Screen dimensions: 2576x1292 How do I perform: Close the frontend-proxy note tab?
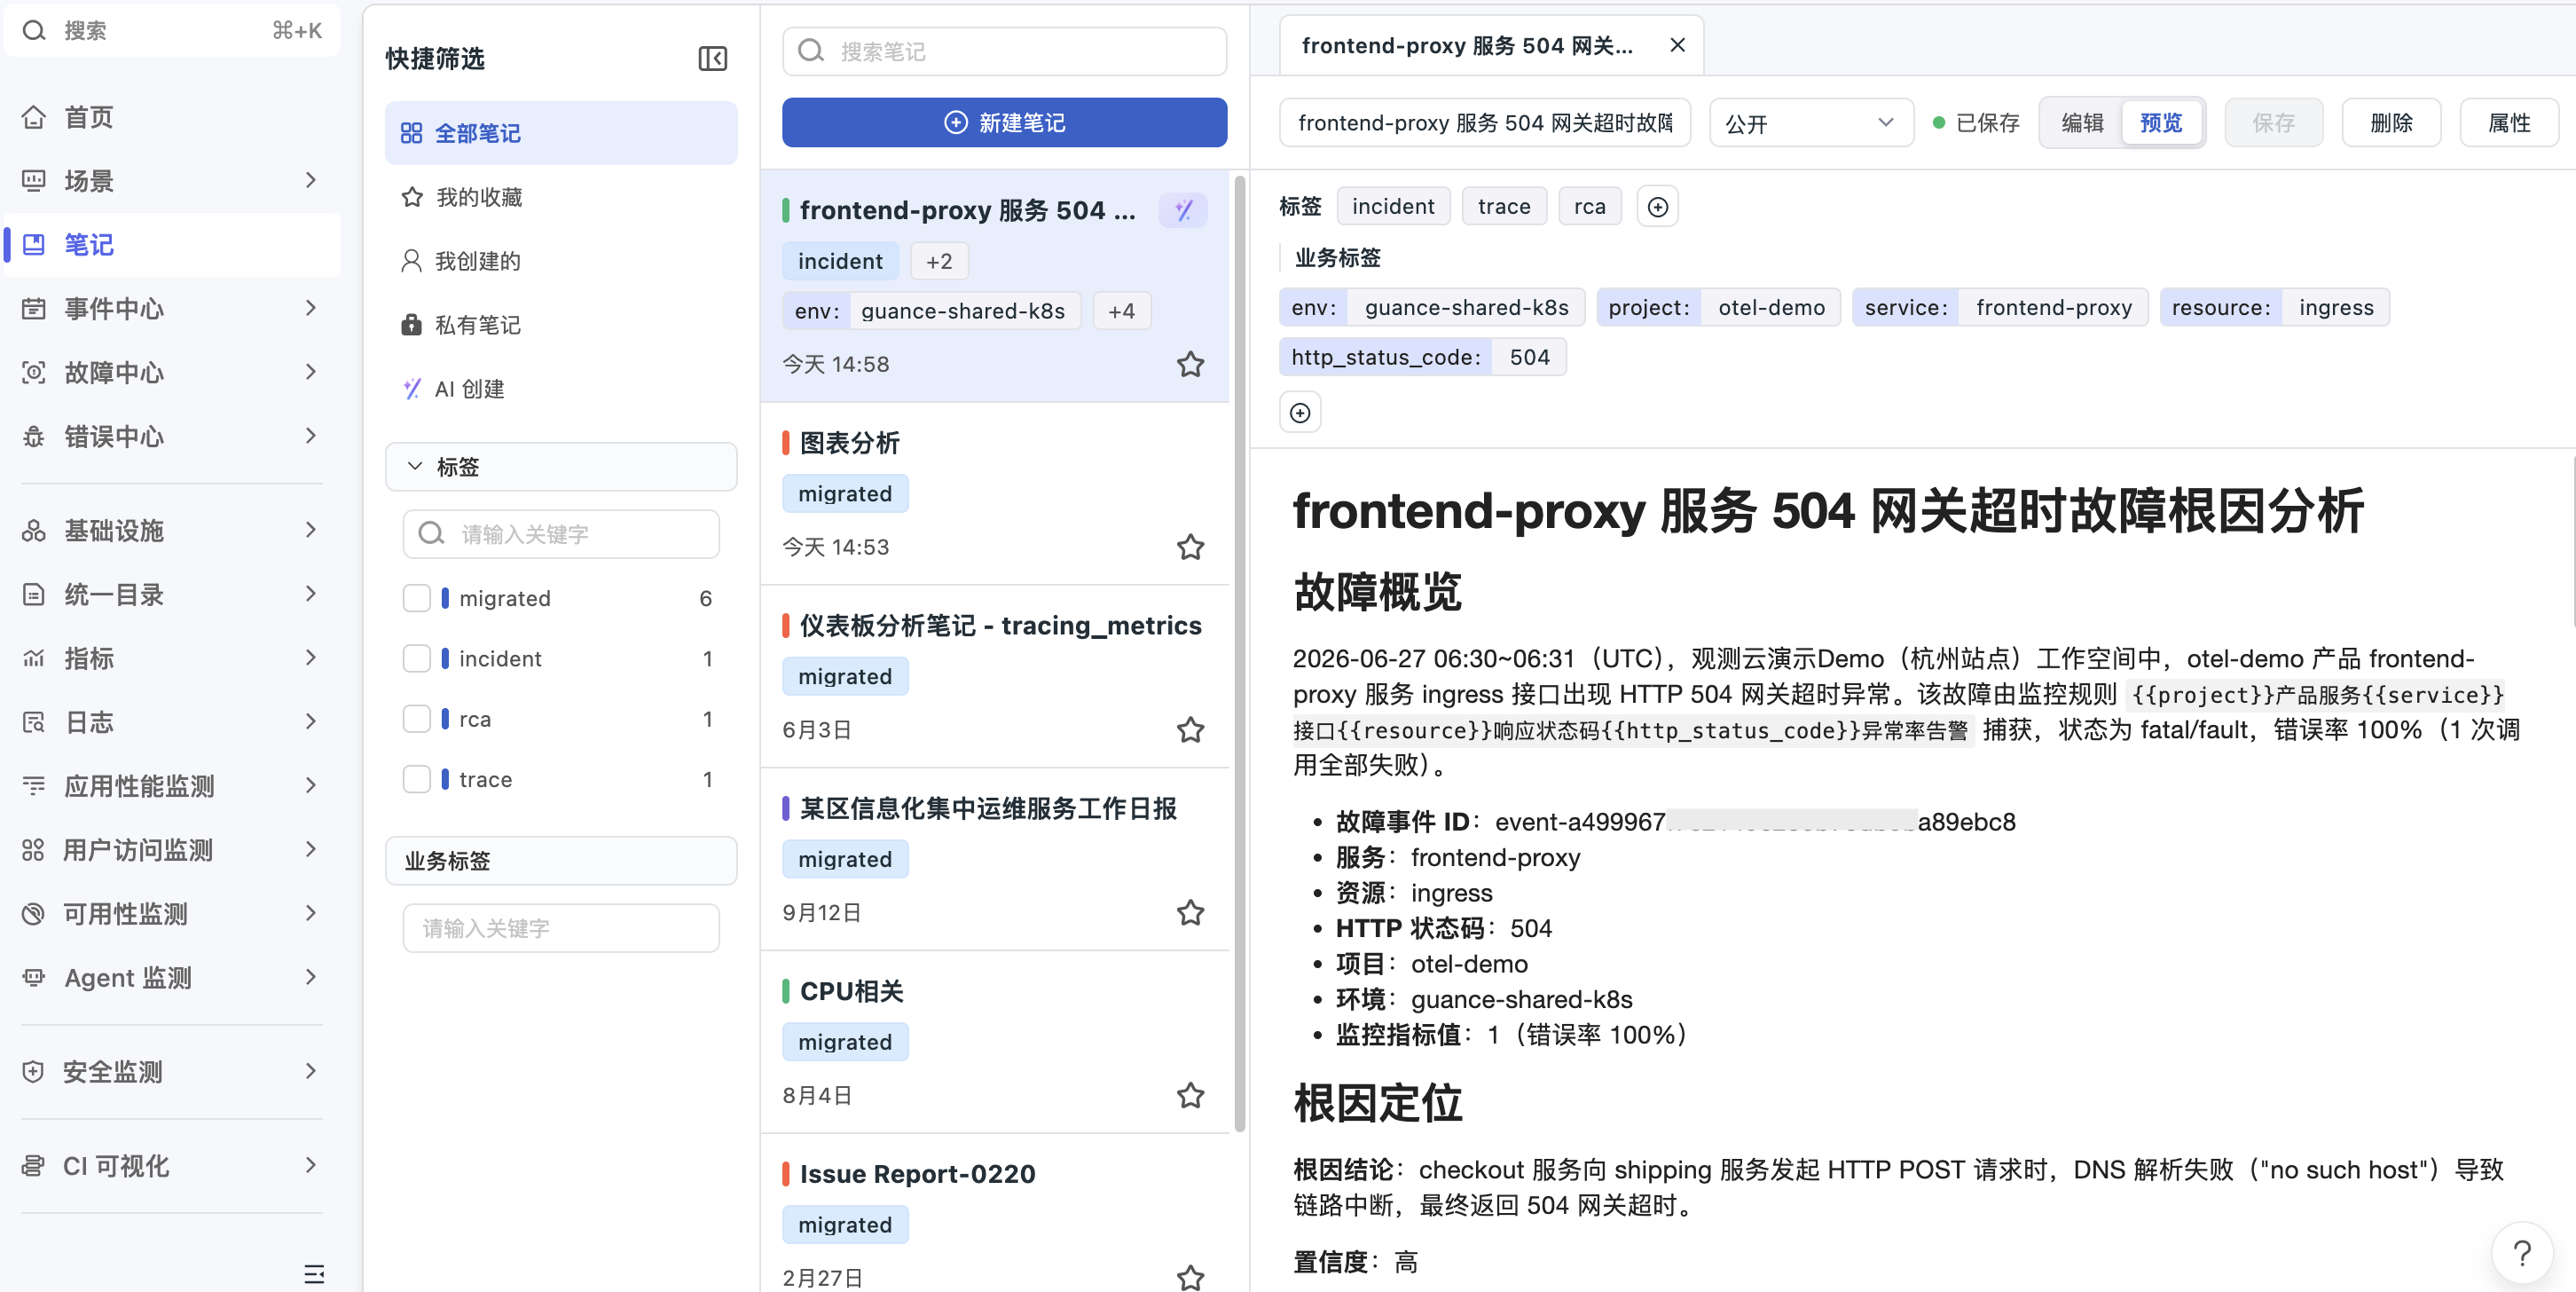pyautogui.click(x=1677, y=45)
